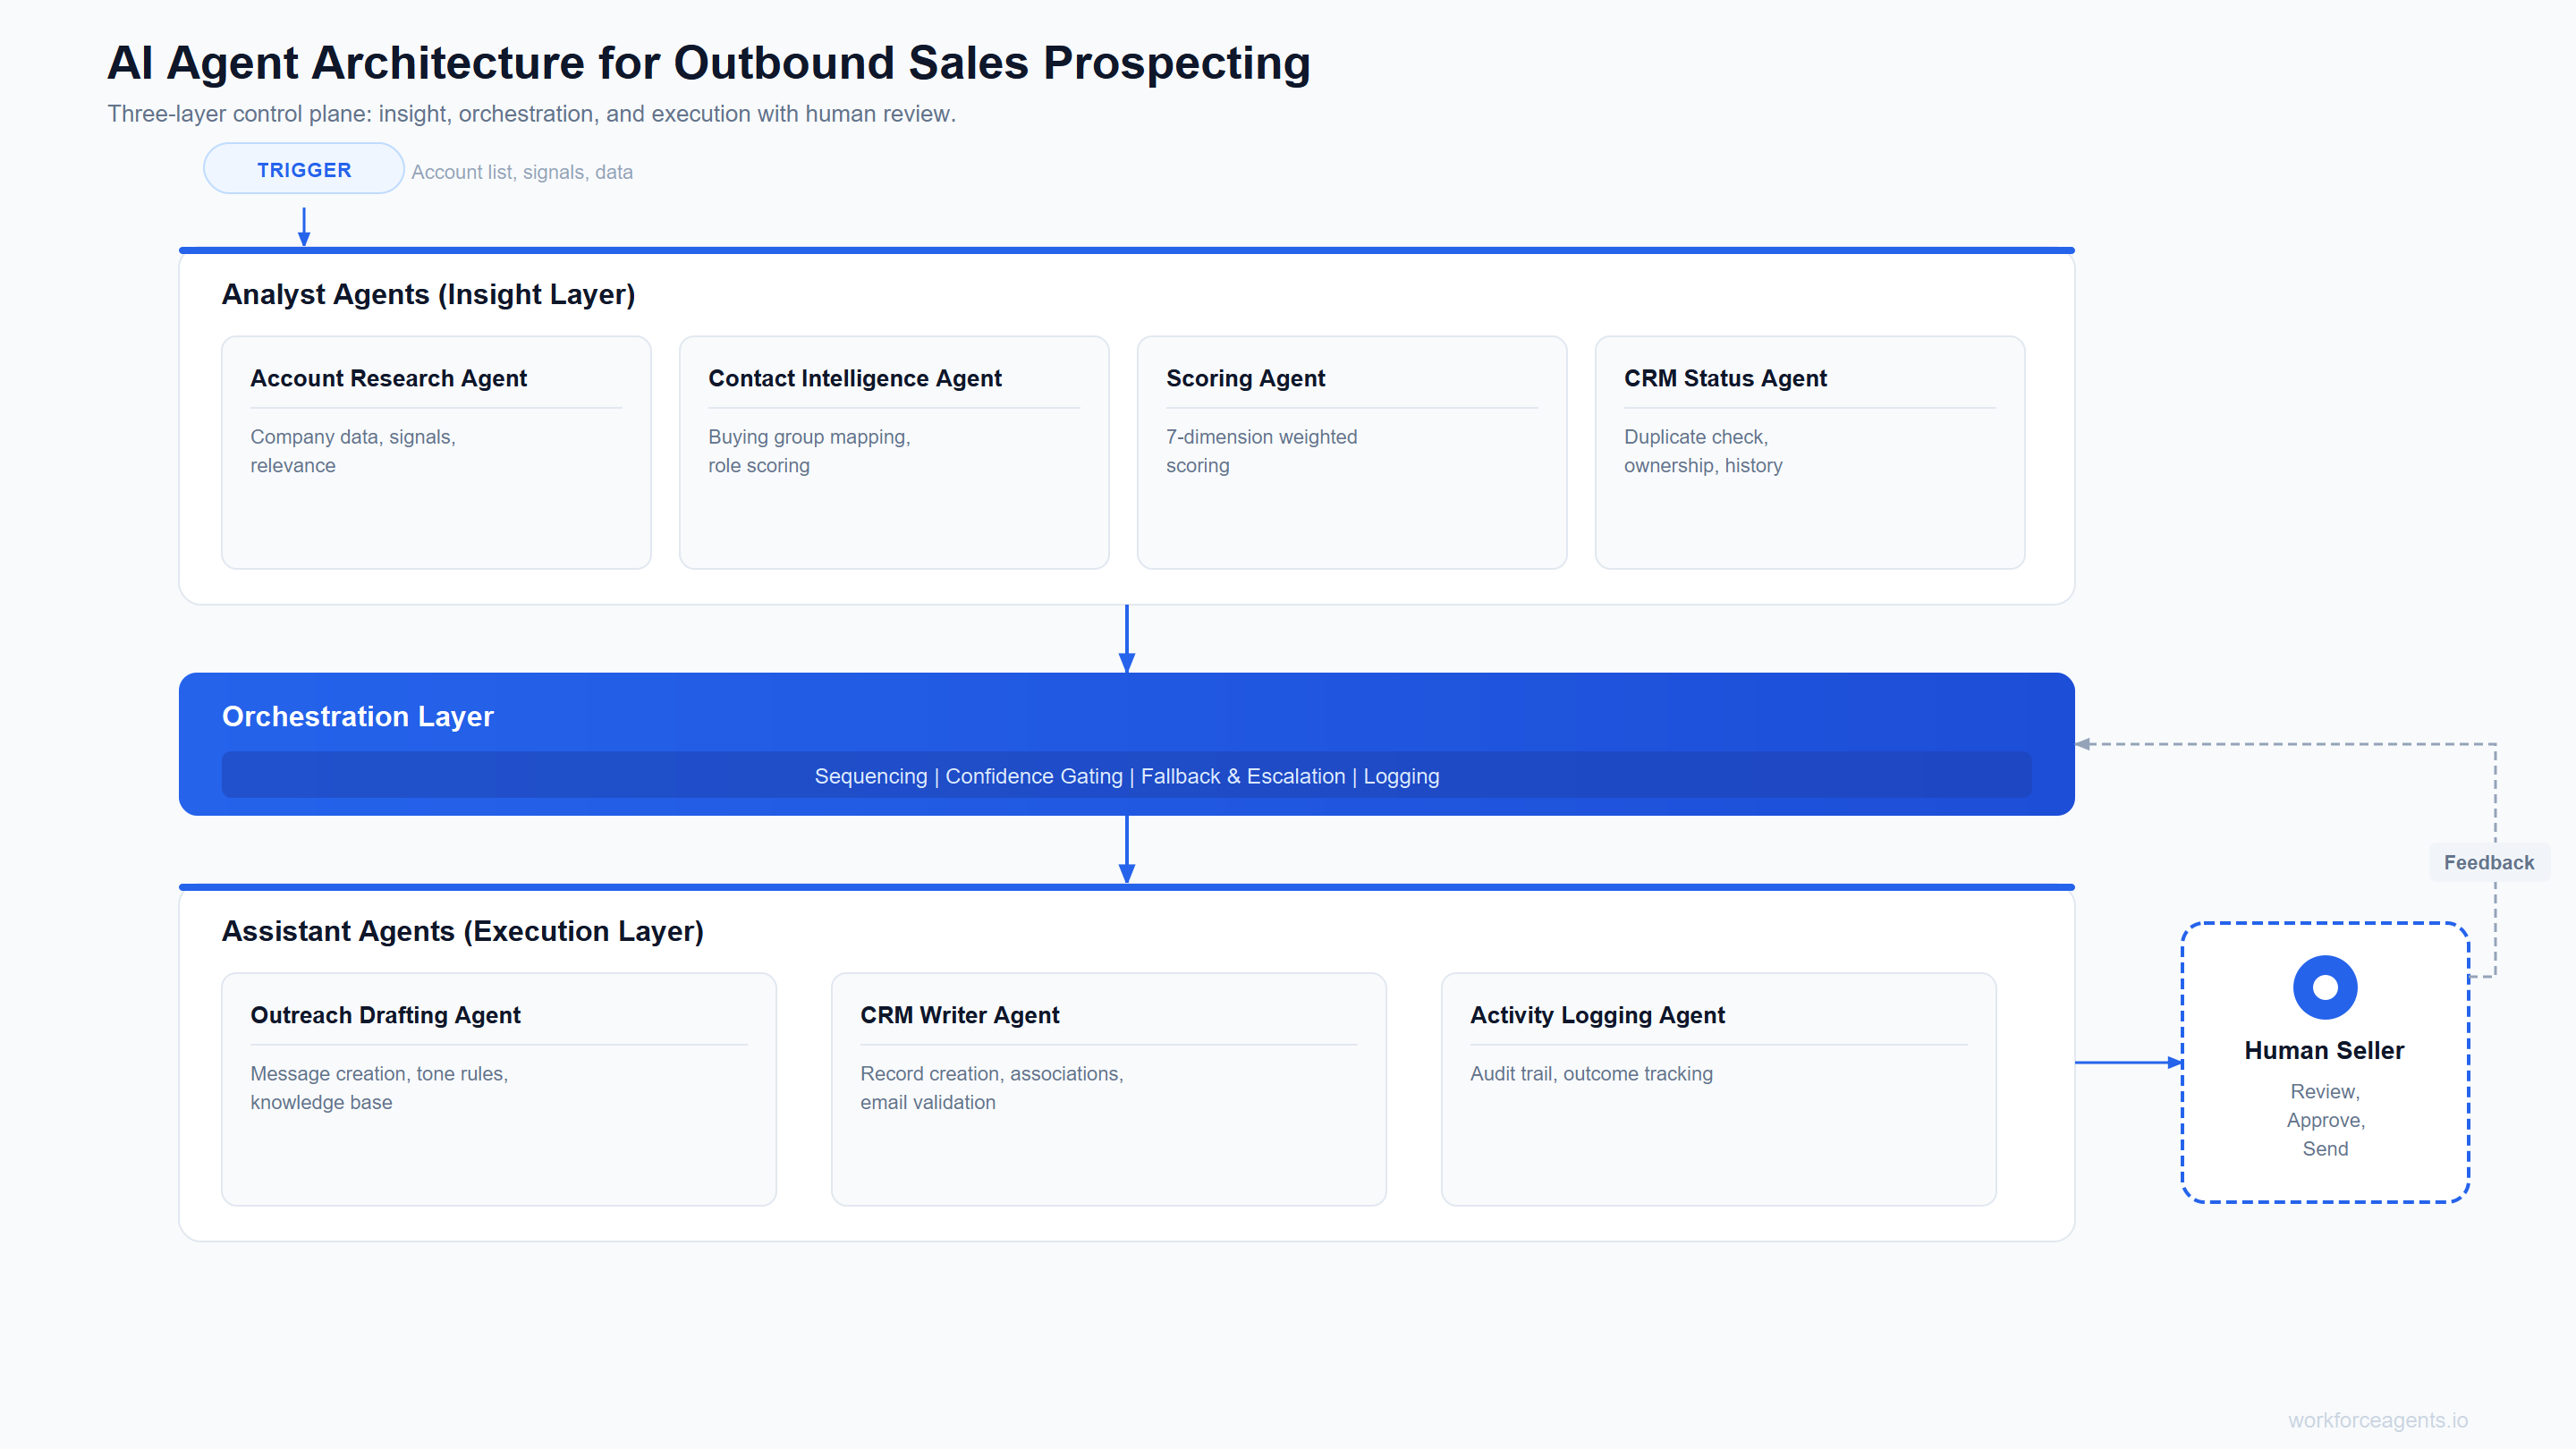Image resolution: width=2576 pixels, height=1449 pixels.
Task: Click the Human Seller circle icon
Action: [x=2324, y=987]
